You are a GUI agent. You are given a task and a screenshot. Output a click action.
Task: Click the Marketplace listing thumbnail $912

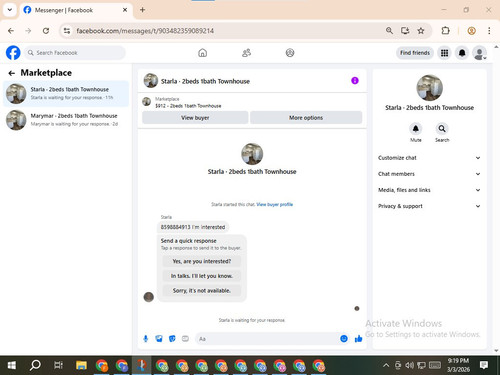coord(147,101)
